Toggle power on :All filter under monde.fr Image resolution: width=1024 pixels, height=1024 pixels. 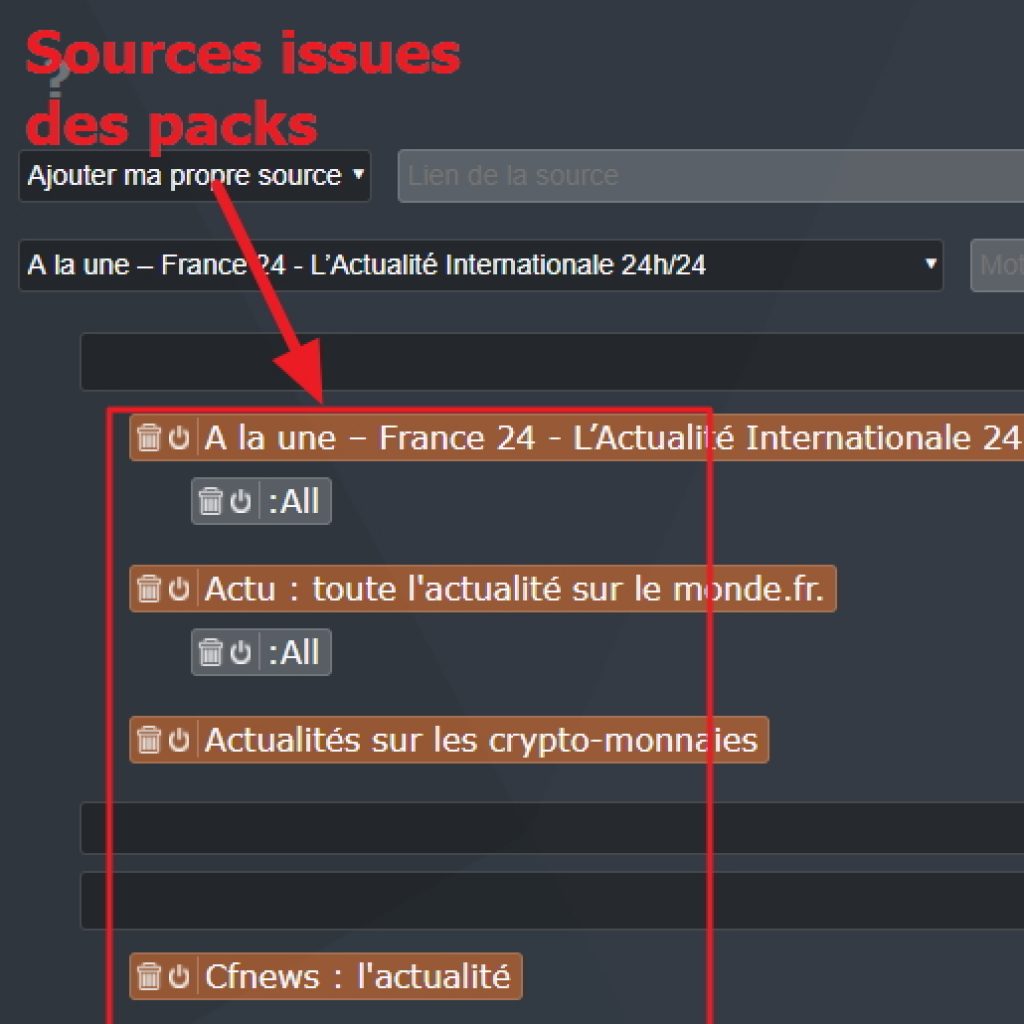pos(241,652)
